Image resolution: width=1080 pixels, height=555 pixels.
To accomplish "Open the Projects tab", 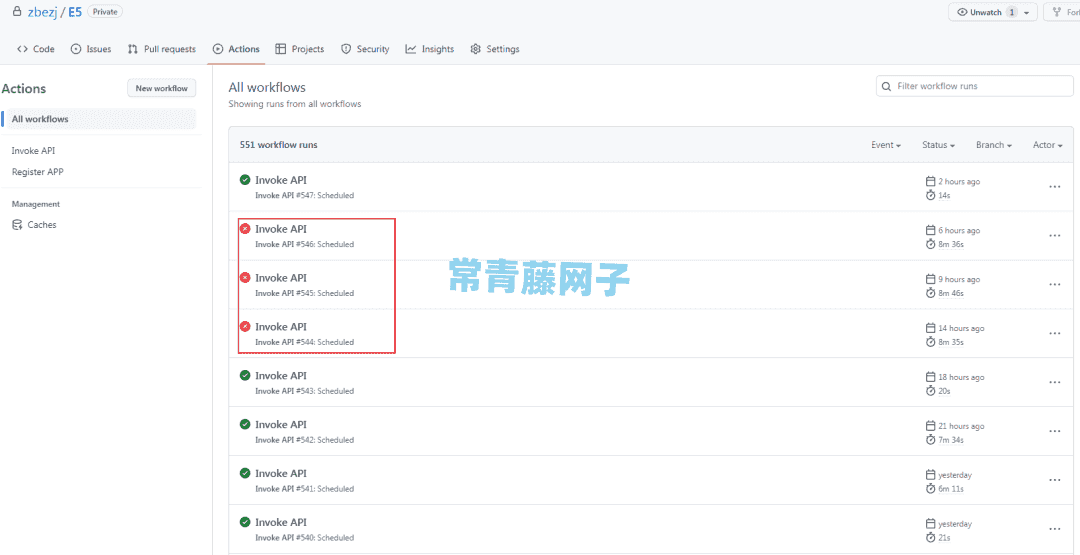I will (300, 49).
